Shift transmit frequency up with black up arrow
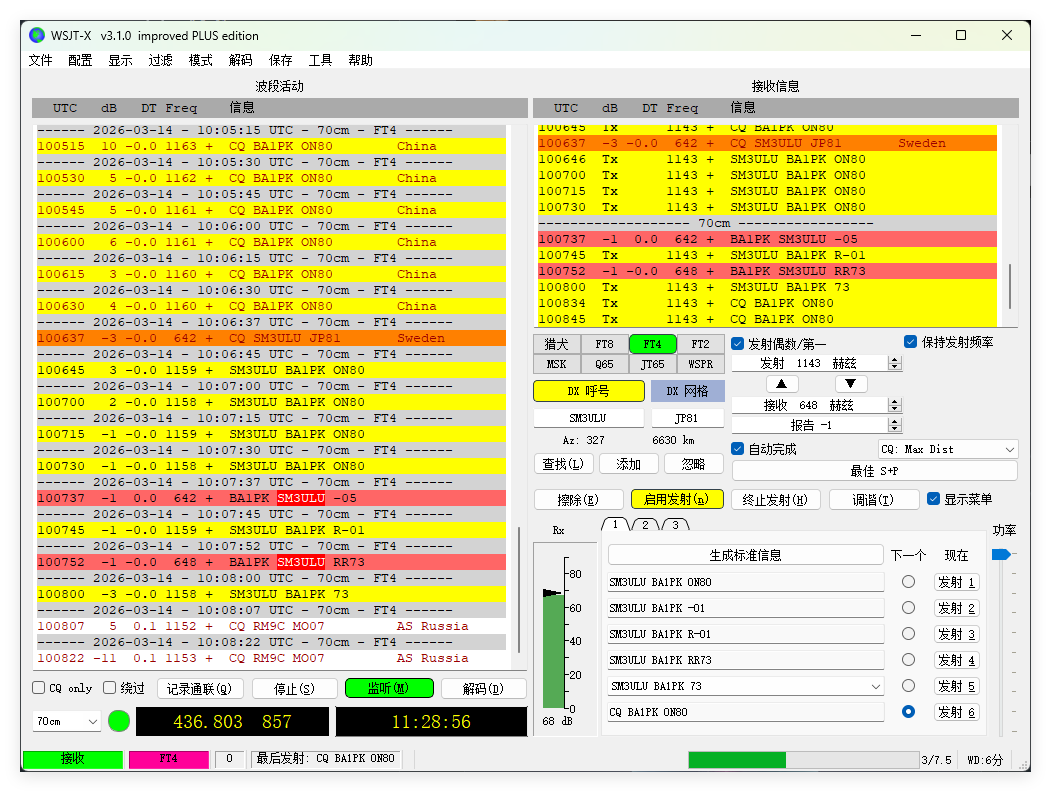This screenshot has width=1051, height=792. coord(782,384)
